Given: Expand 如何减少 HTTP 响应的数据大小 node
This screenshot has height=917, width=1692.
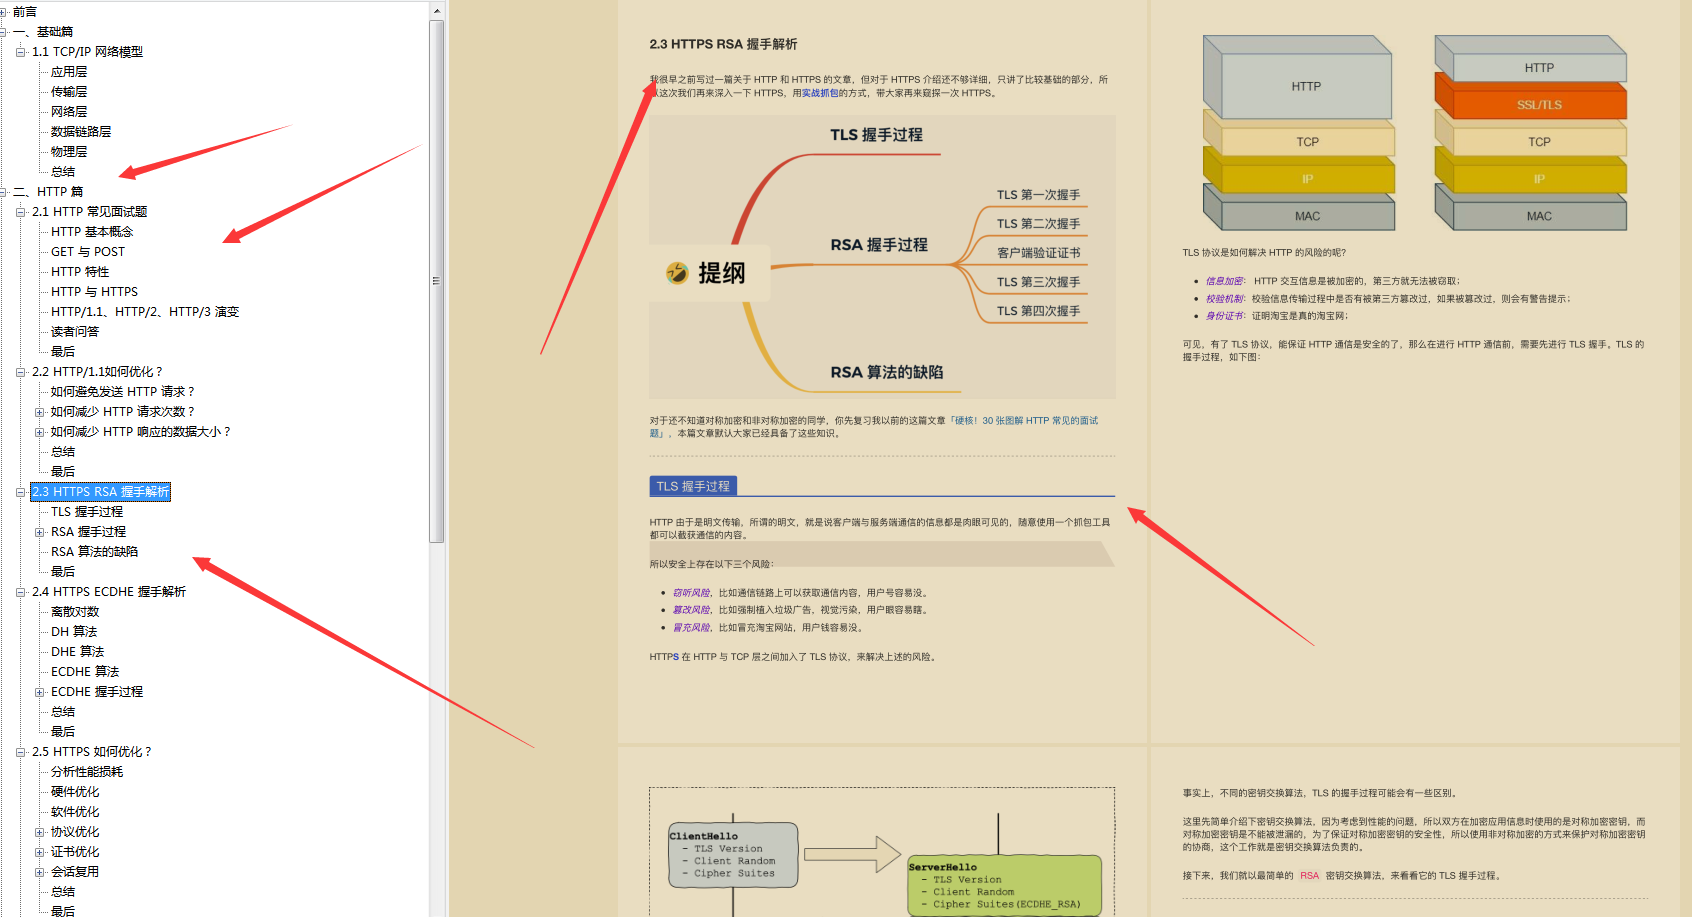Looking at the screenshot, I should [40, 432].
